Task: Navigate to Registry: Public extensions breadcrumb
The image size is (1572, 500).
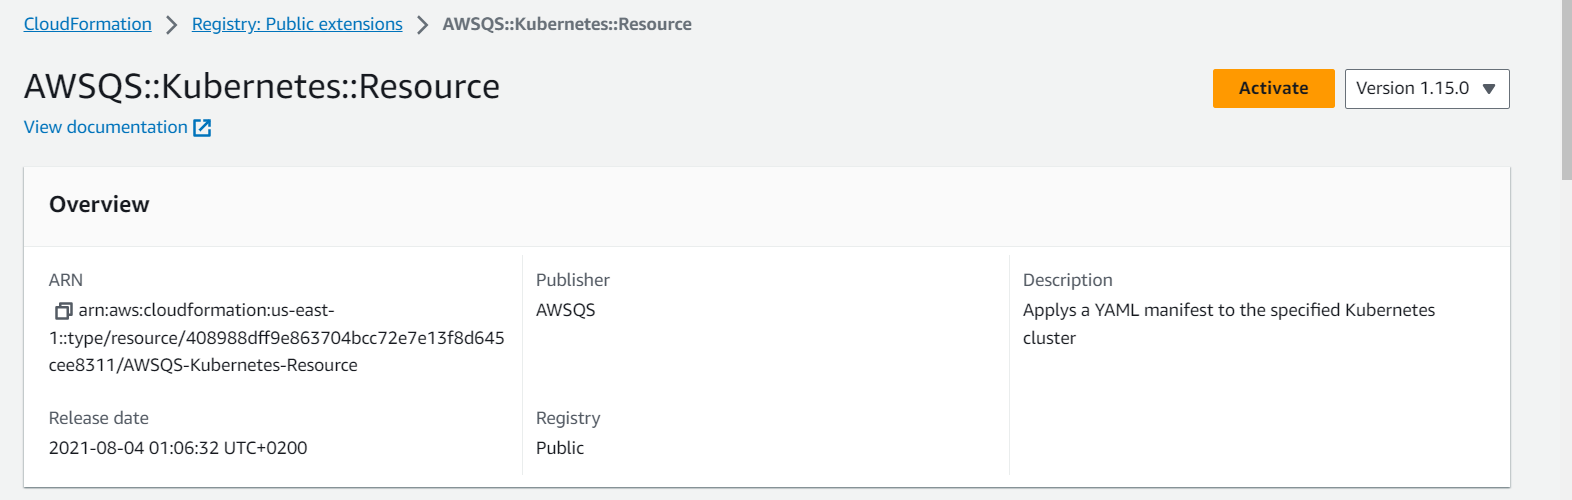Action: tap(297, 24)
